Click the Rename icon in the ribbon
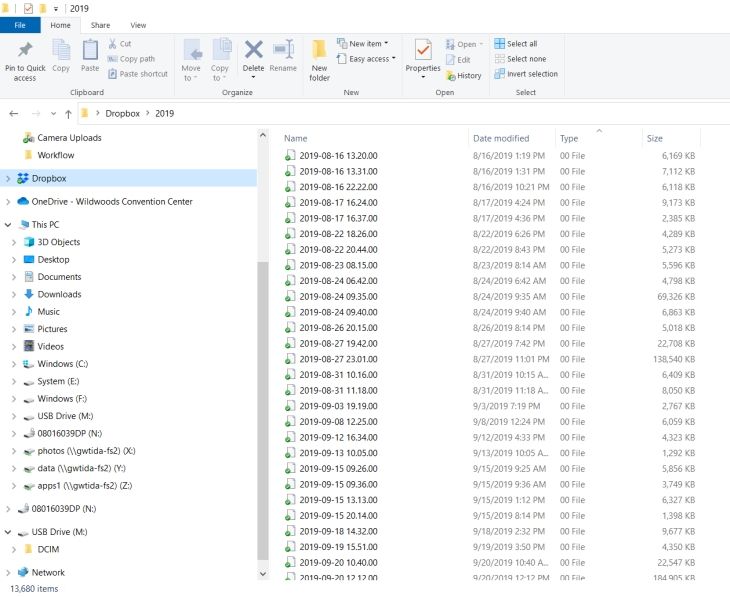This screenshot has height=597, width=730. [x=283, y=51]
